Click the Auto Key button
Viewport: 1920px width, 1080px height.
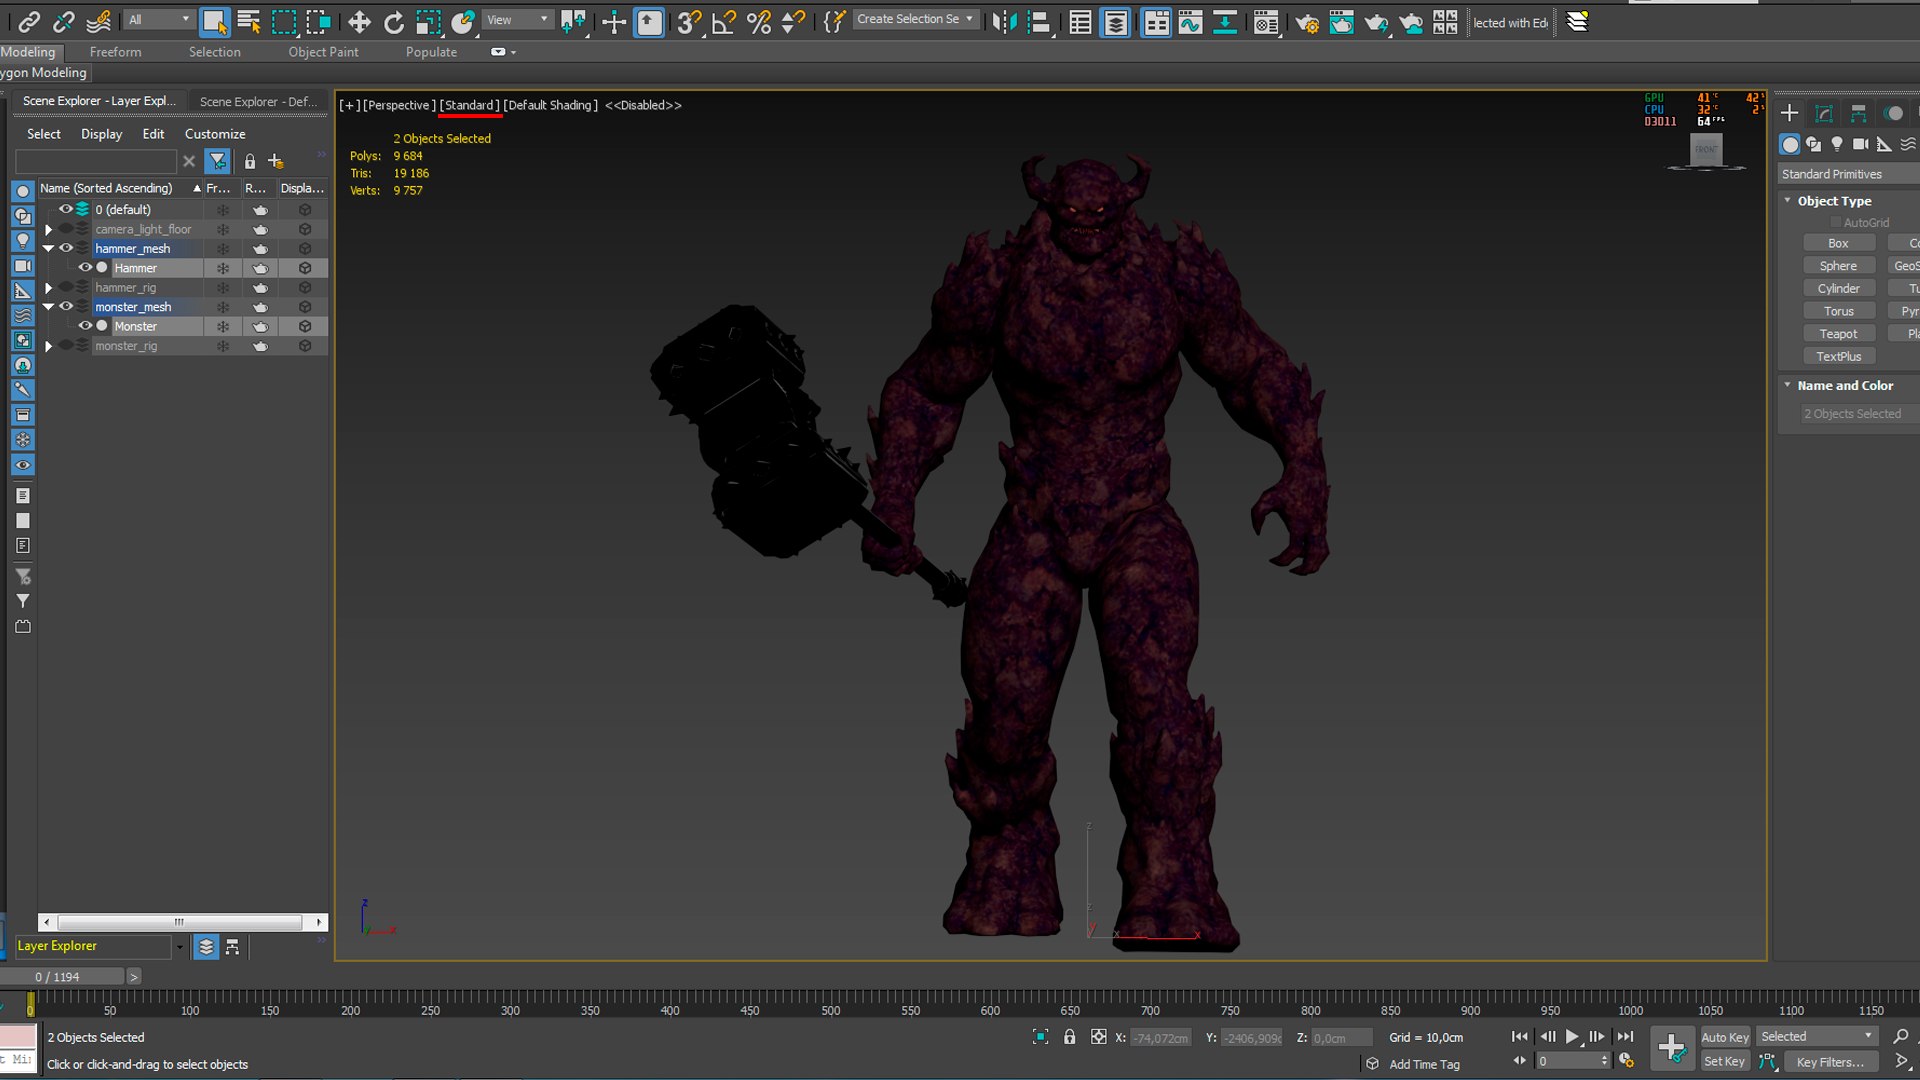pyautogui.click(x=1725, y=1037)
